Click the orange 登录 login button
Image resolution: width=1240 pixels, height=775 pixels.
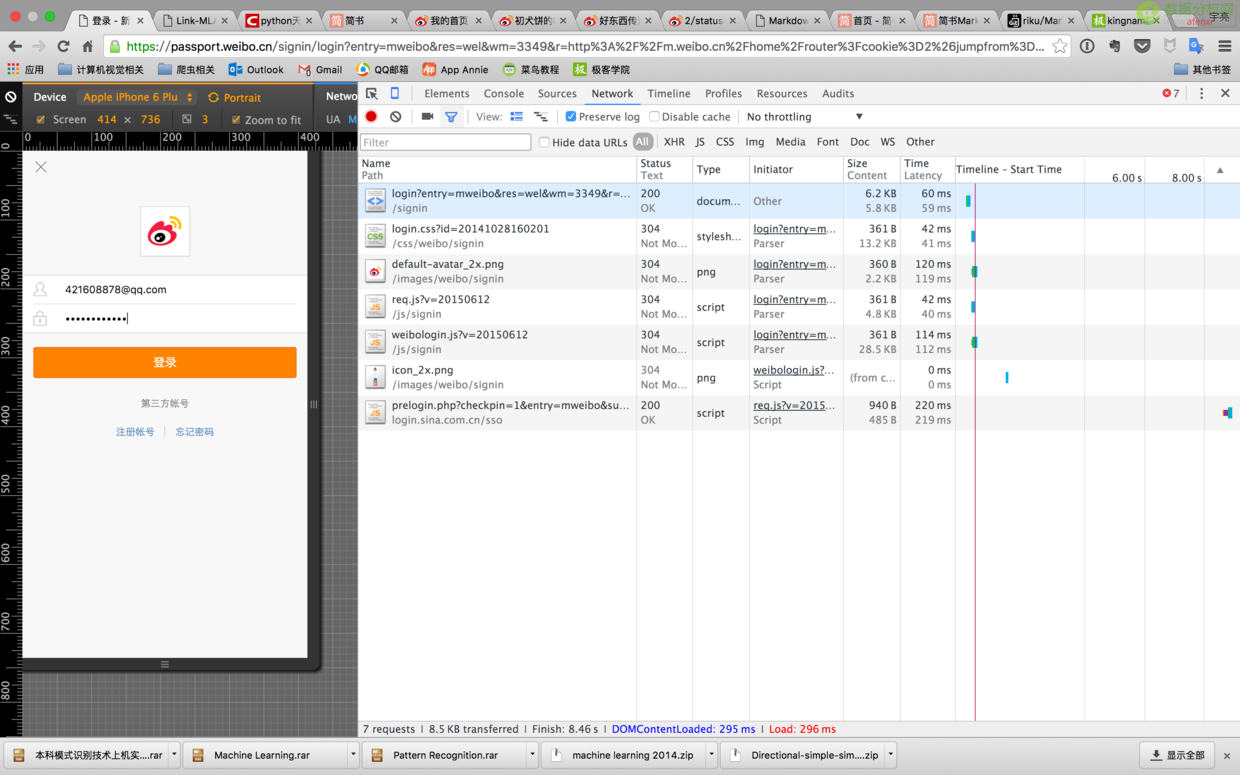coord(165,362)
